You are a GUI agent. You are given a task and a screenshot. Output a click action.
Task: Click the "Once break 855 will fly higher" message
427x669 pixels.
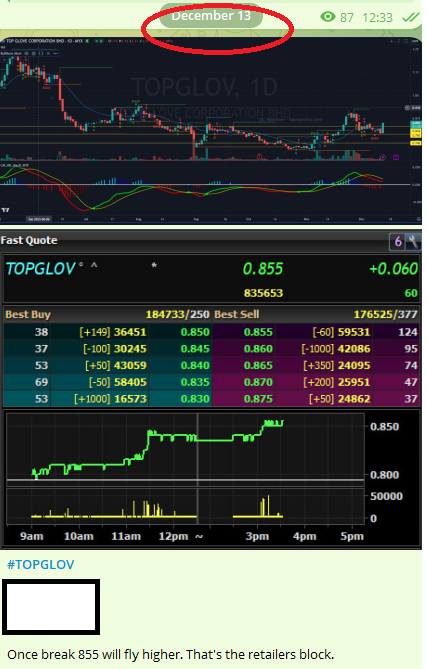170,654
